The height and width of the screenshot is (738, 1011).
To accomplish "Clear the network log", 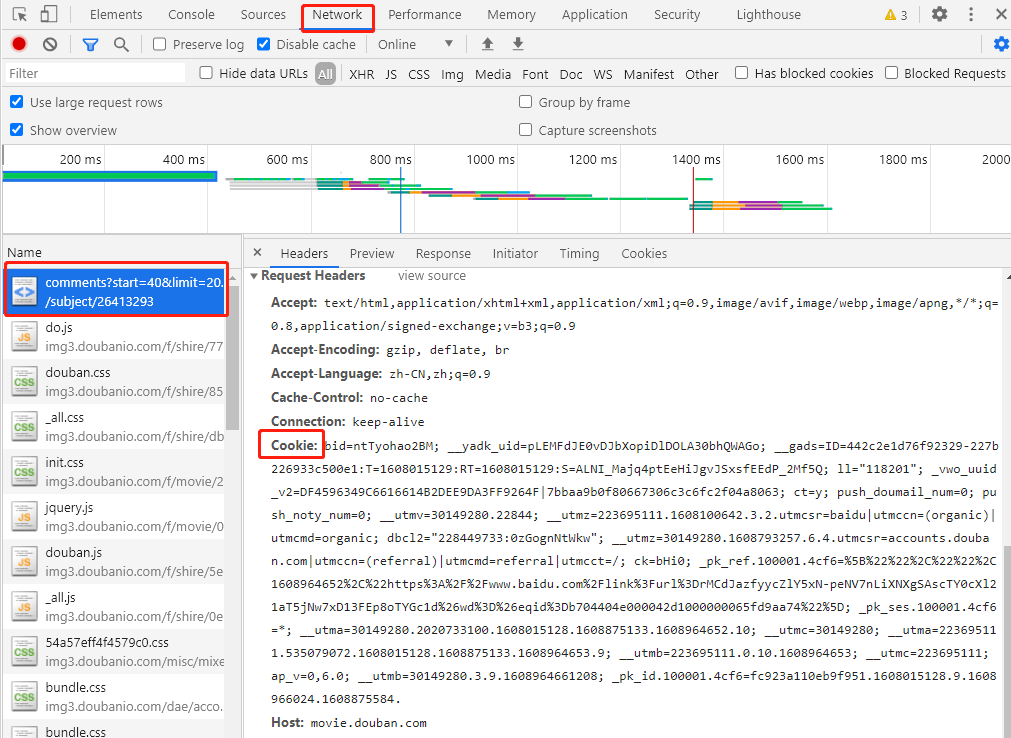I will tap(49, 44).
